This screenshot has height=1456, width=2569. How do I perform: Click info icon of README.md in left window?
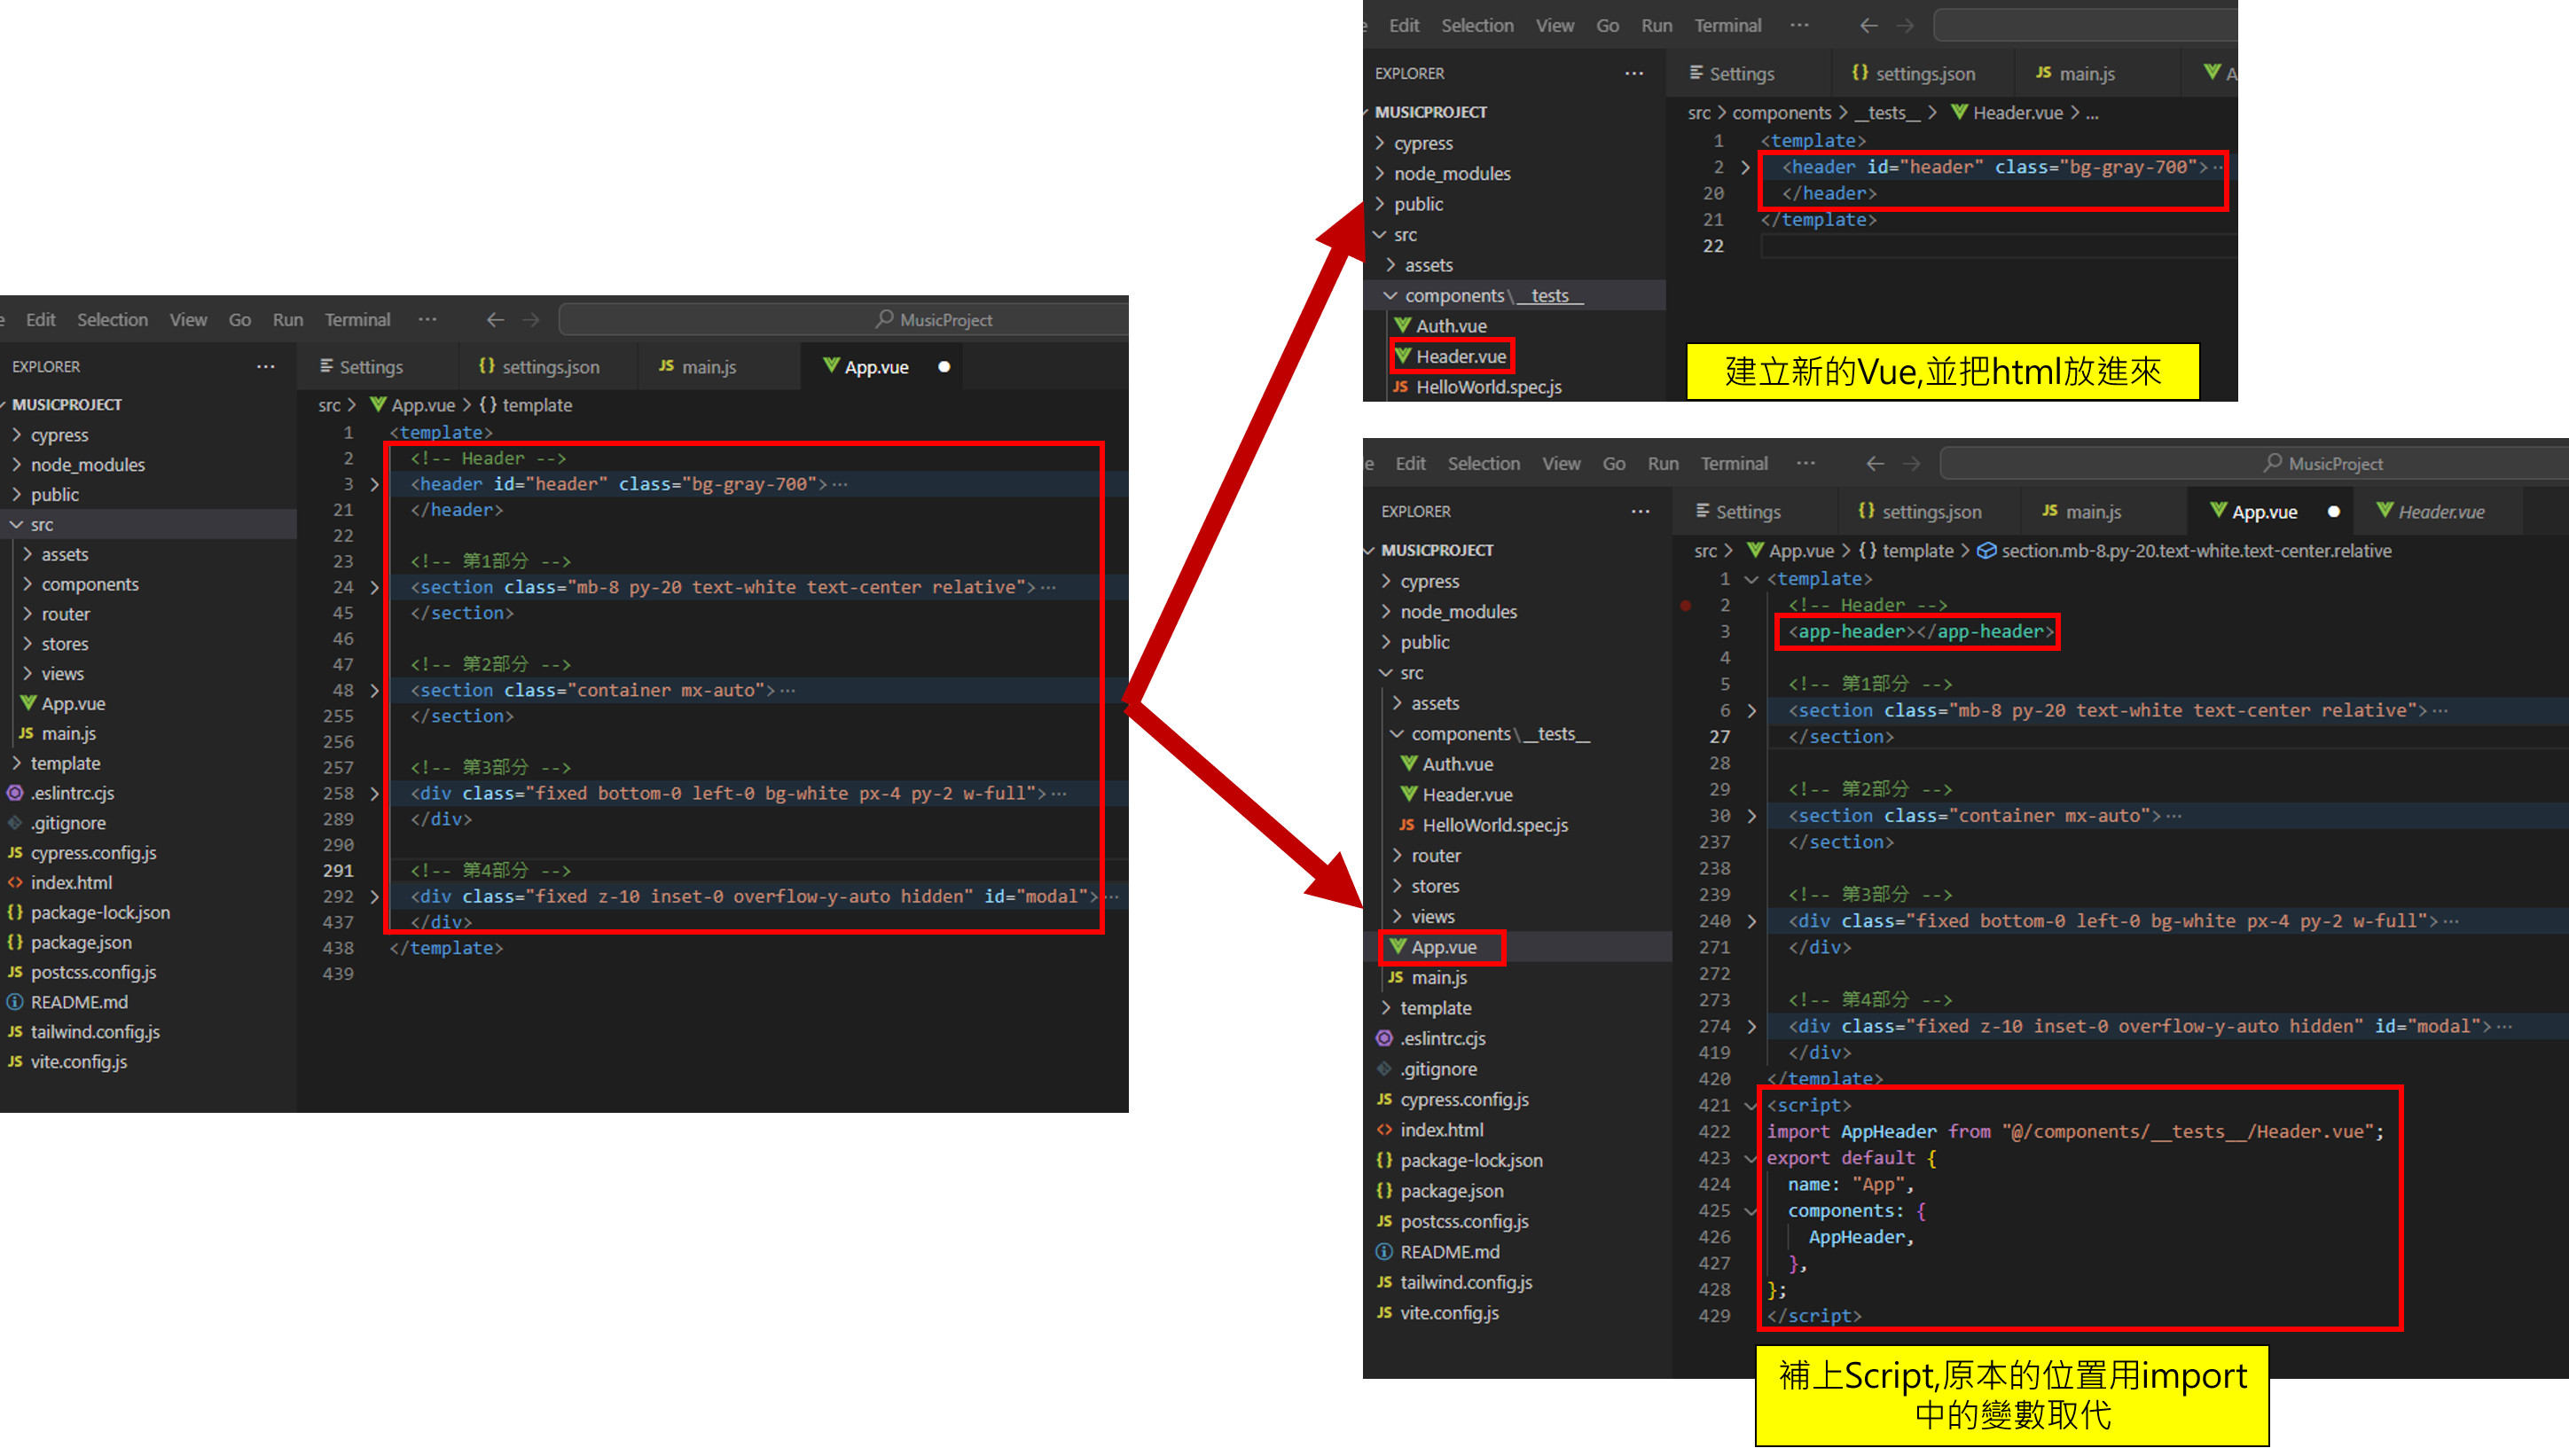(x=15, y=1002)
